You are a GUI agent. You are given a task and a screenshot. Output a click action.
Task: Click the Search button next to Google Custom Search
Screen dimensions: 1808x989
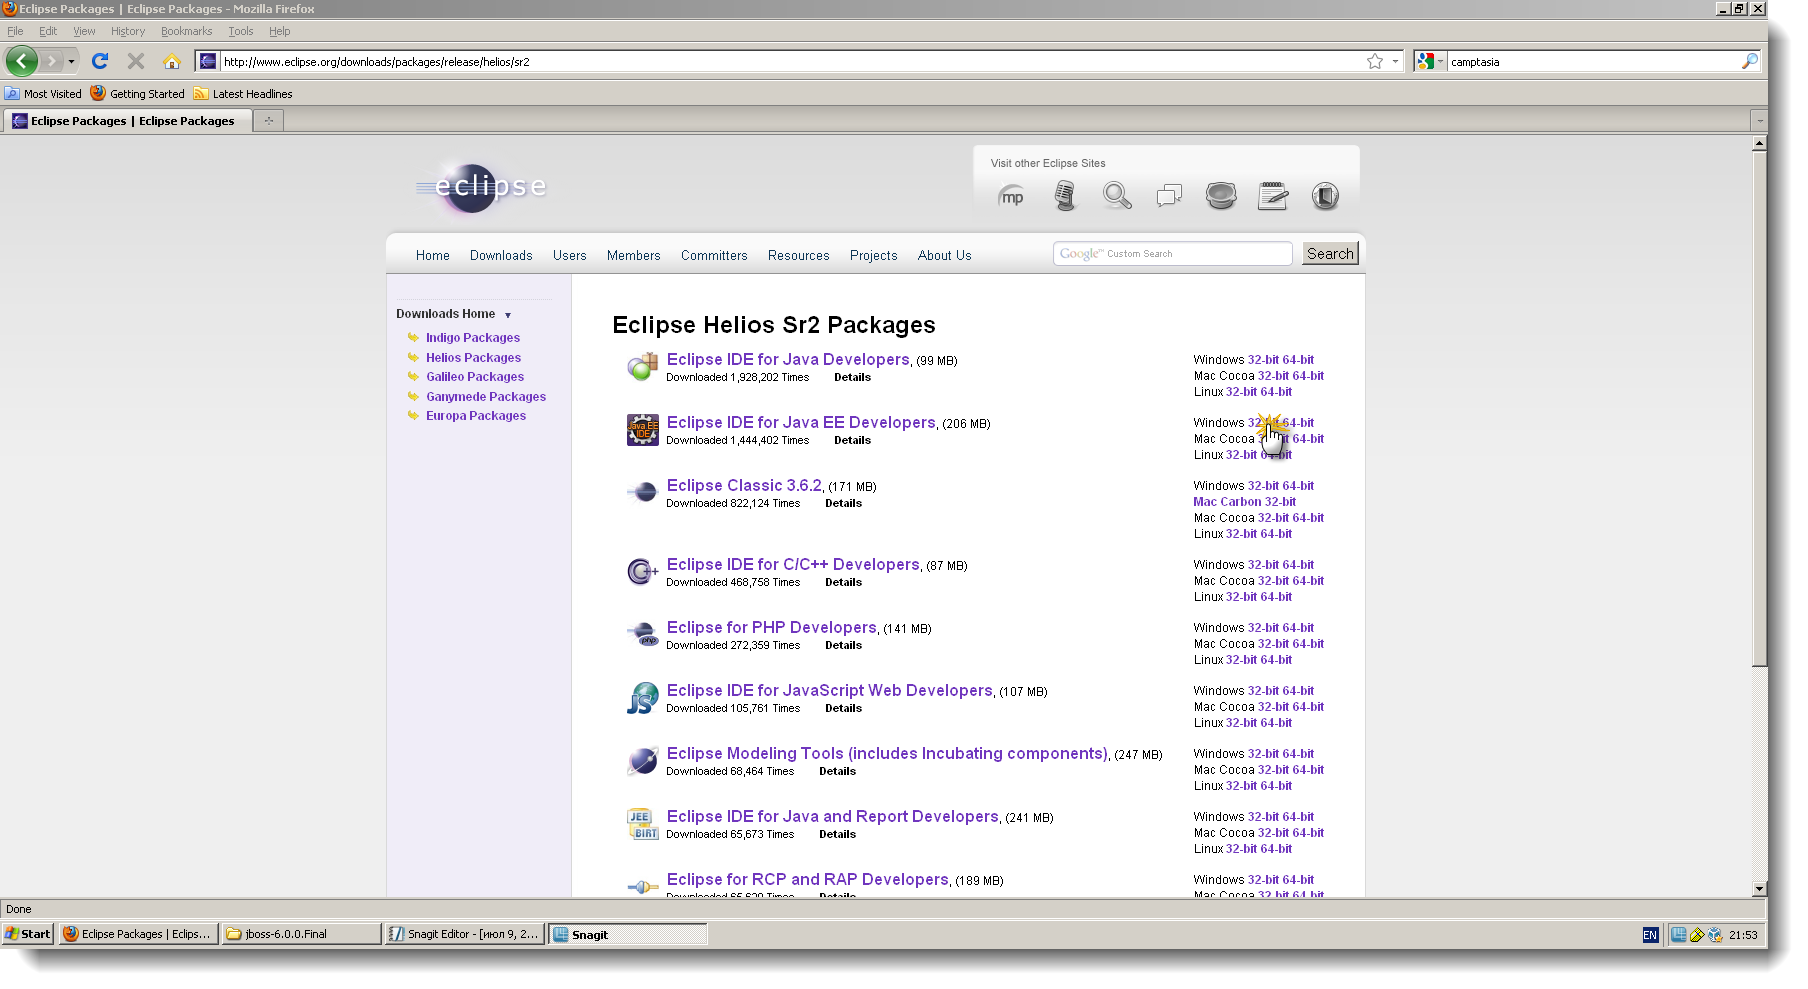click(x=1330, y=253)
